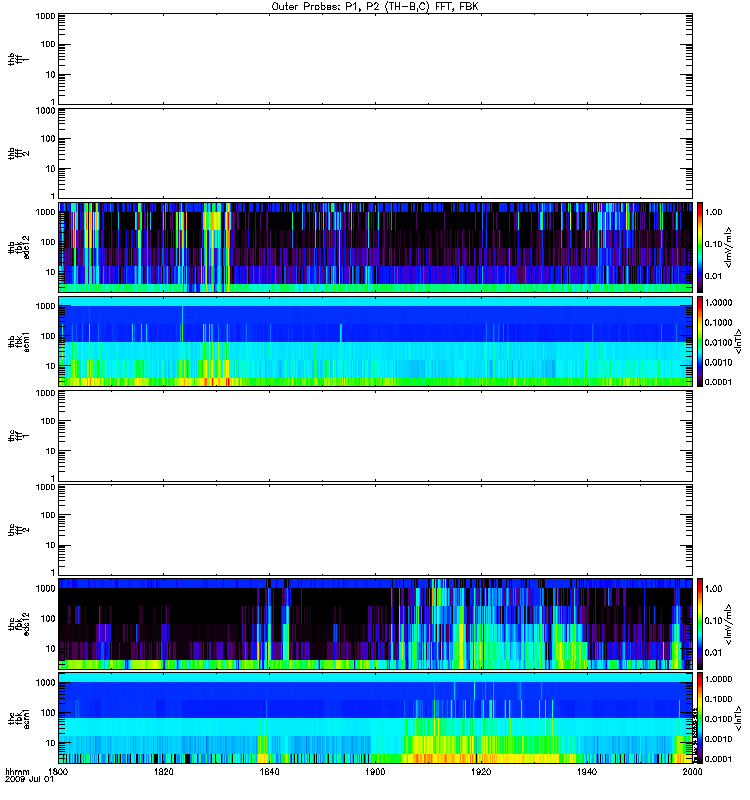The width and height of the screenshot is (750, 800).
Task: Click the '10' y-tick of thb fbk edc12 panel
Action: [51, 272]
